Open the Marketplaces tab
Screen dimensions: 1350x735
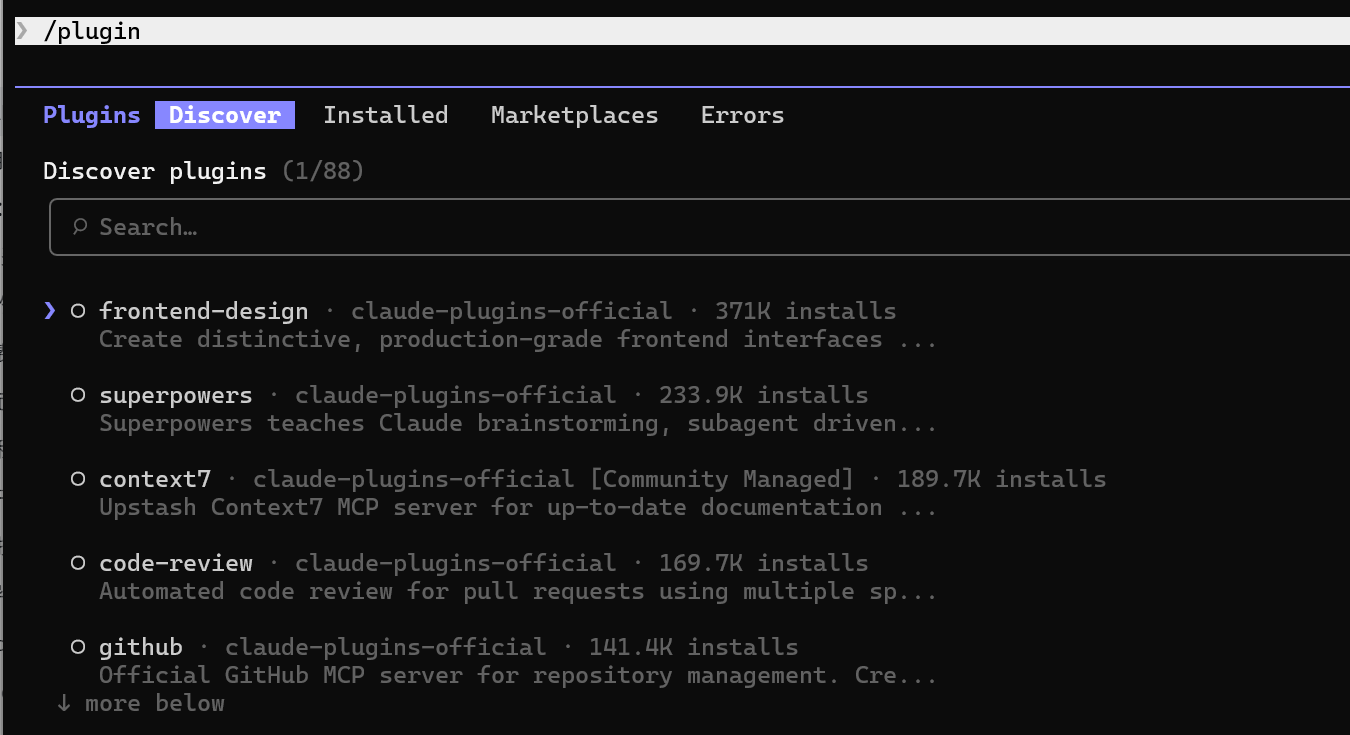574,115
